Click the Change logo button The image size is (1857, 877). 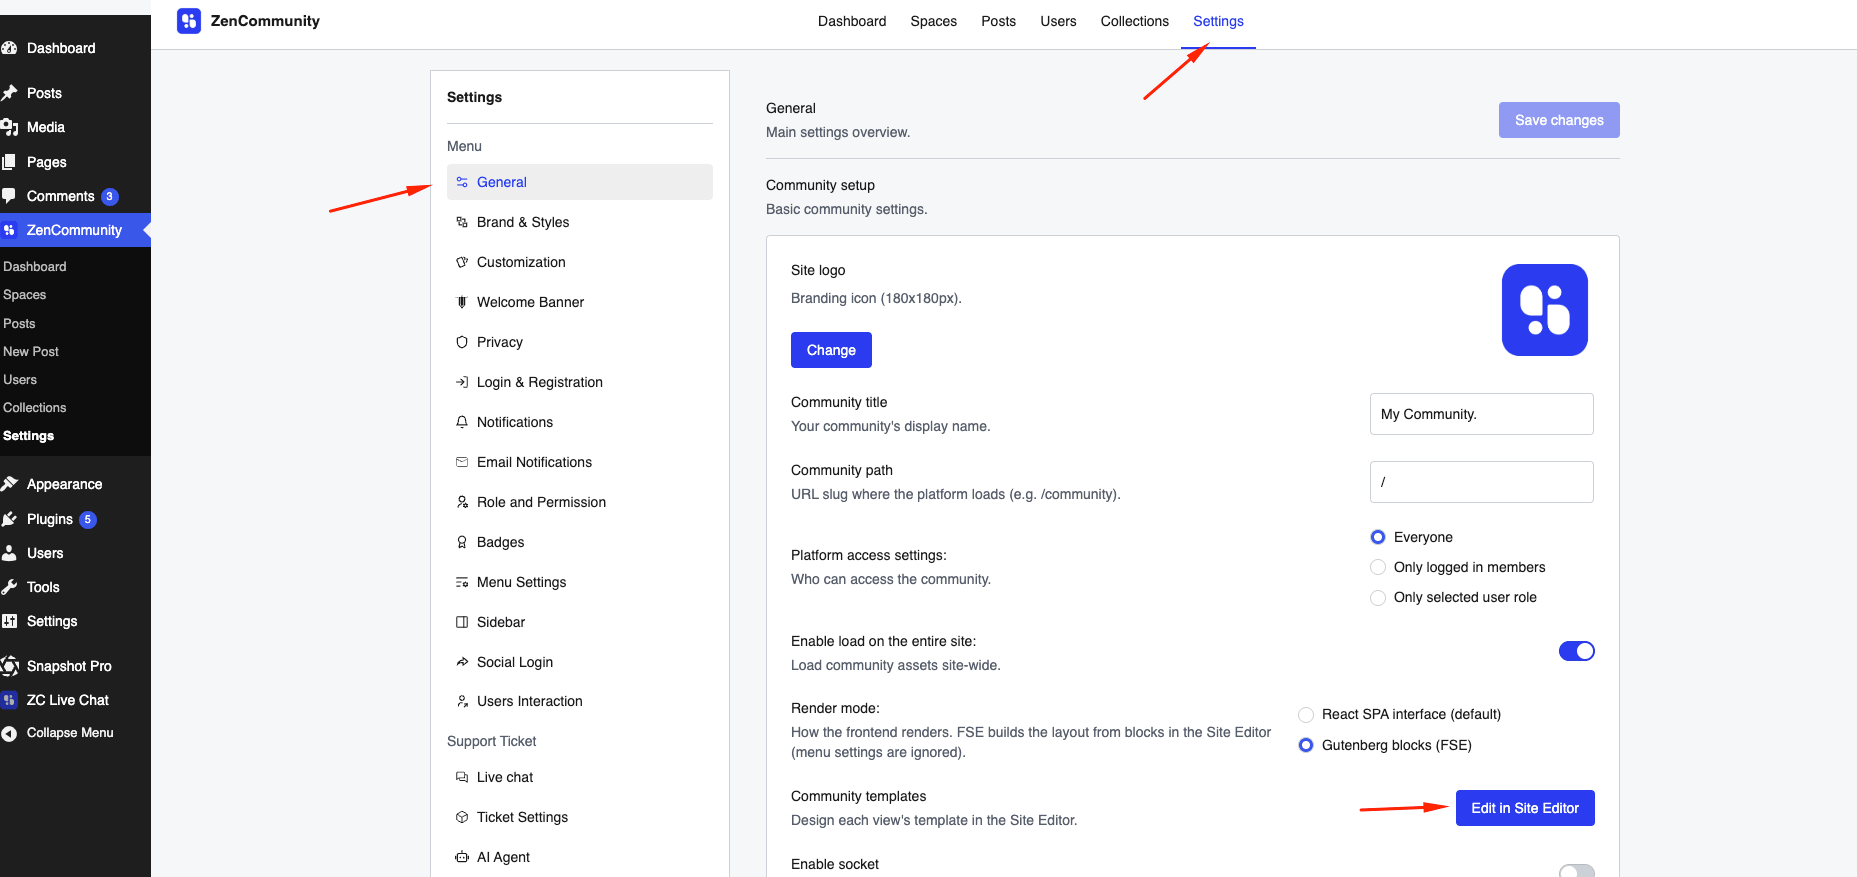pyautogui.click(x=831, y=350)
